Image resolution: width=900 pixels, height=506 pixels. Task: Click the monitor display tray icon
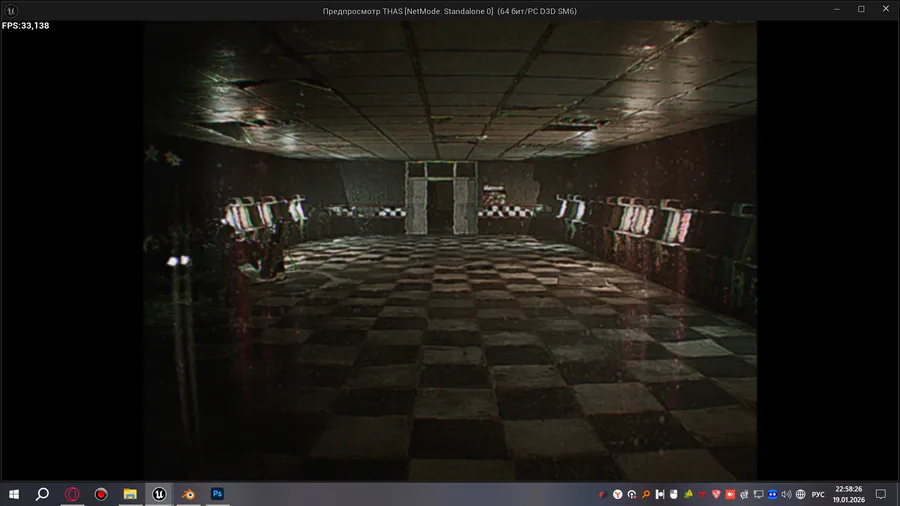pyautogui.click(x=758, y=494)
